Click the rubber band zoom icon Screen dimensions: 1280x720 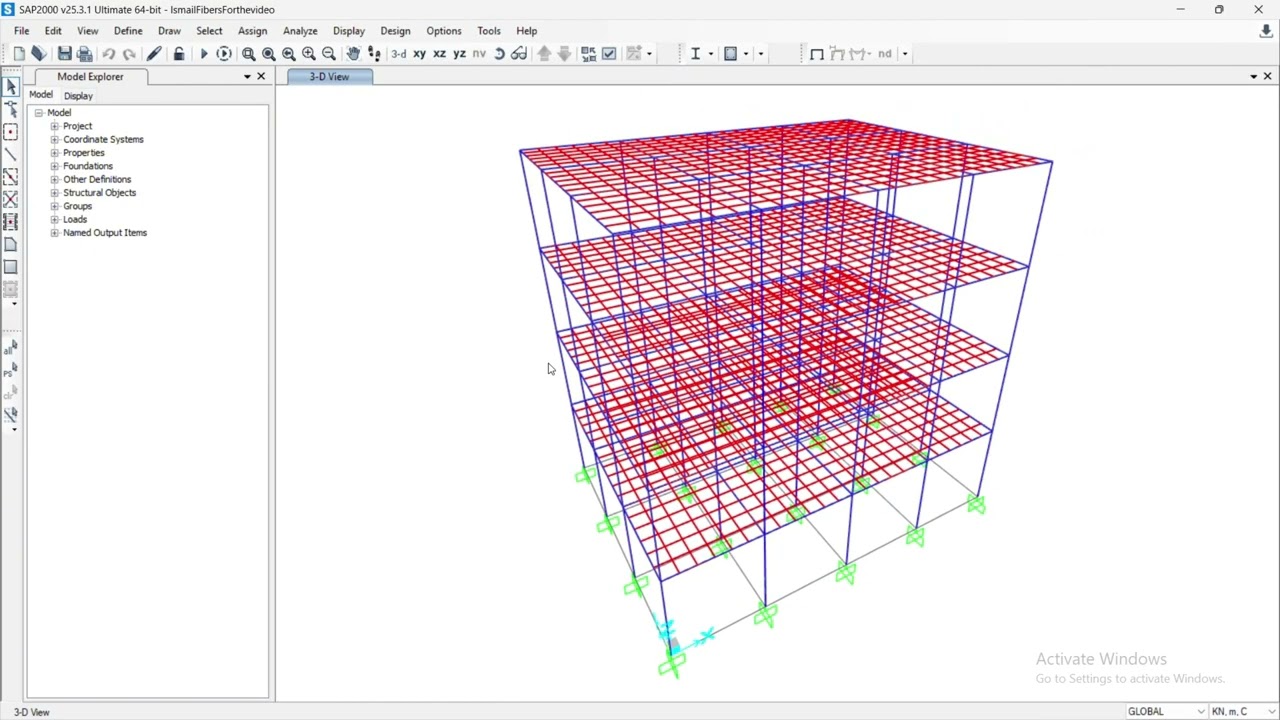[249, 54]
